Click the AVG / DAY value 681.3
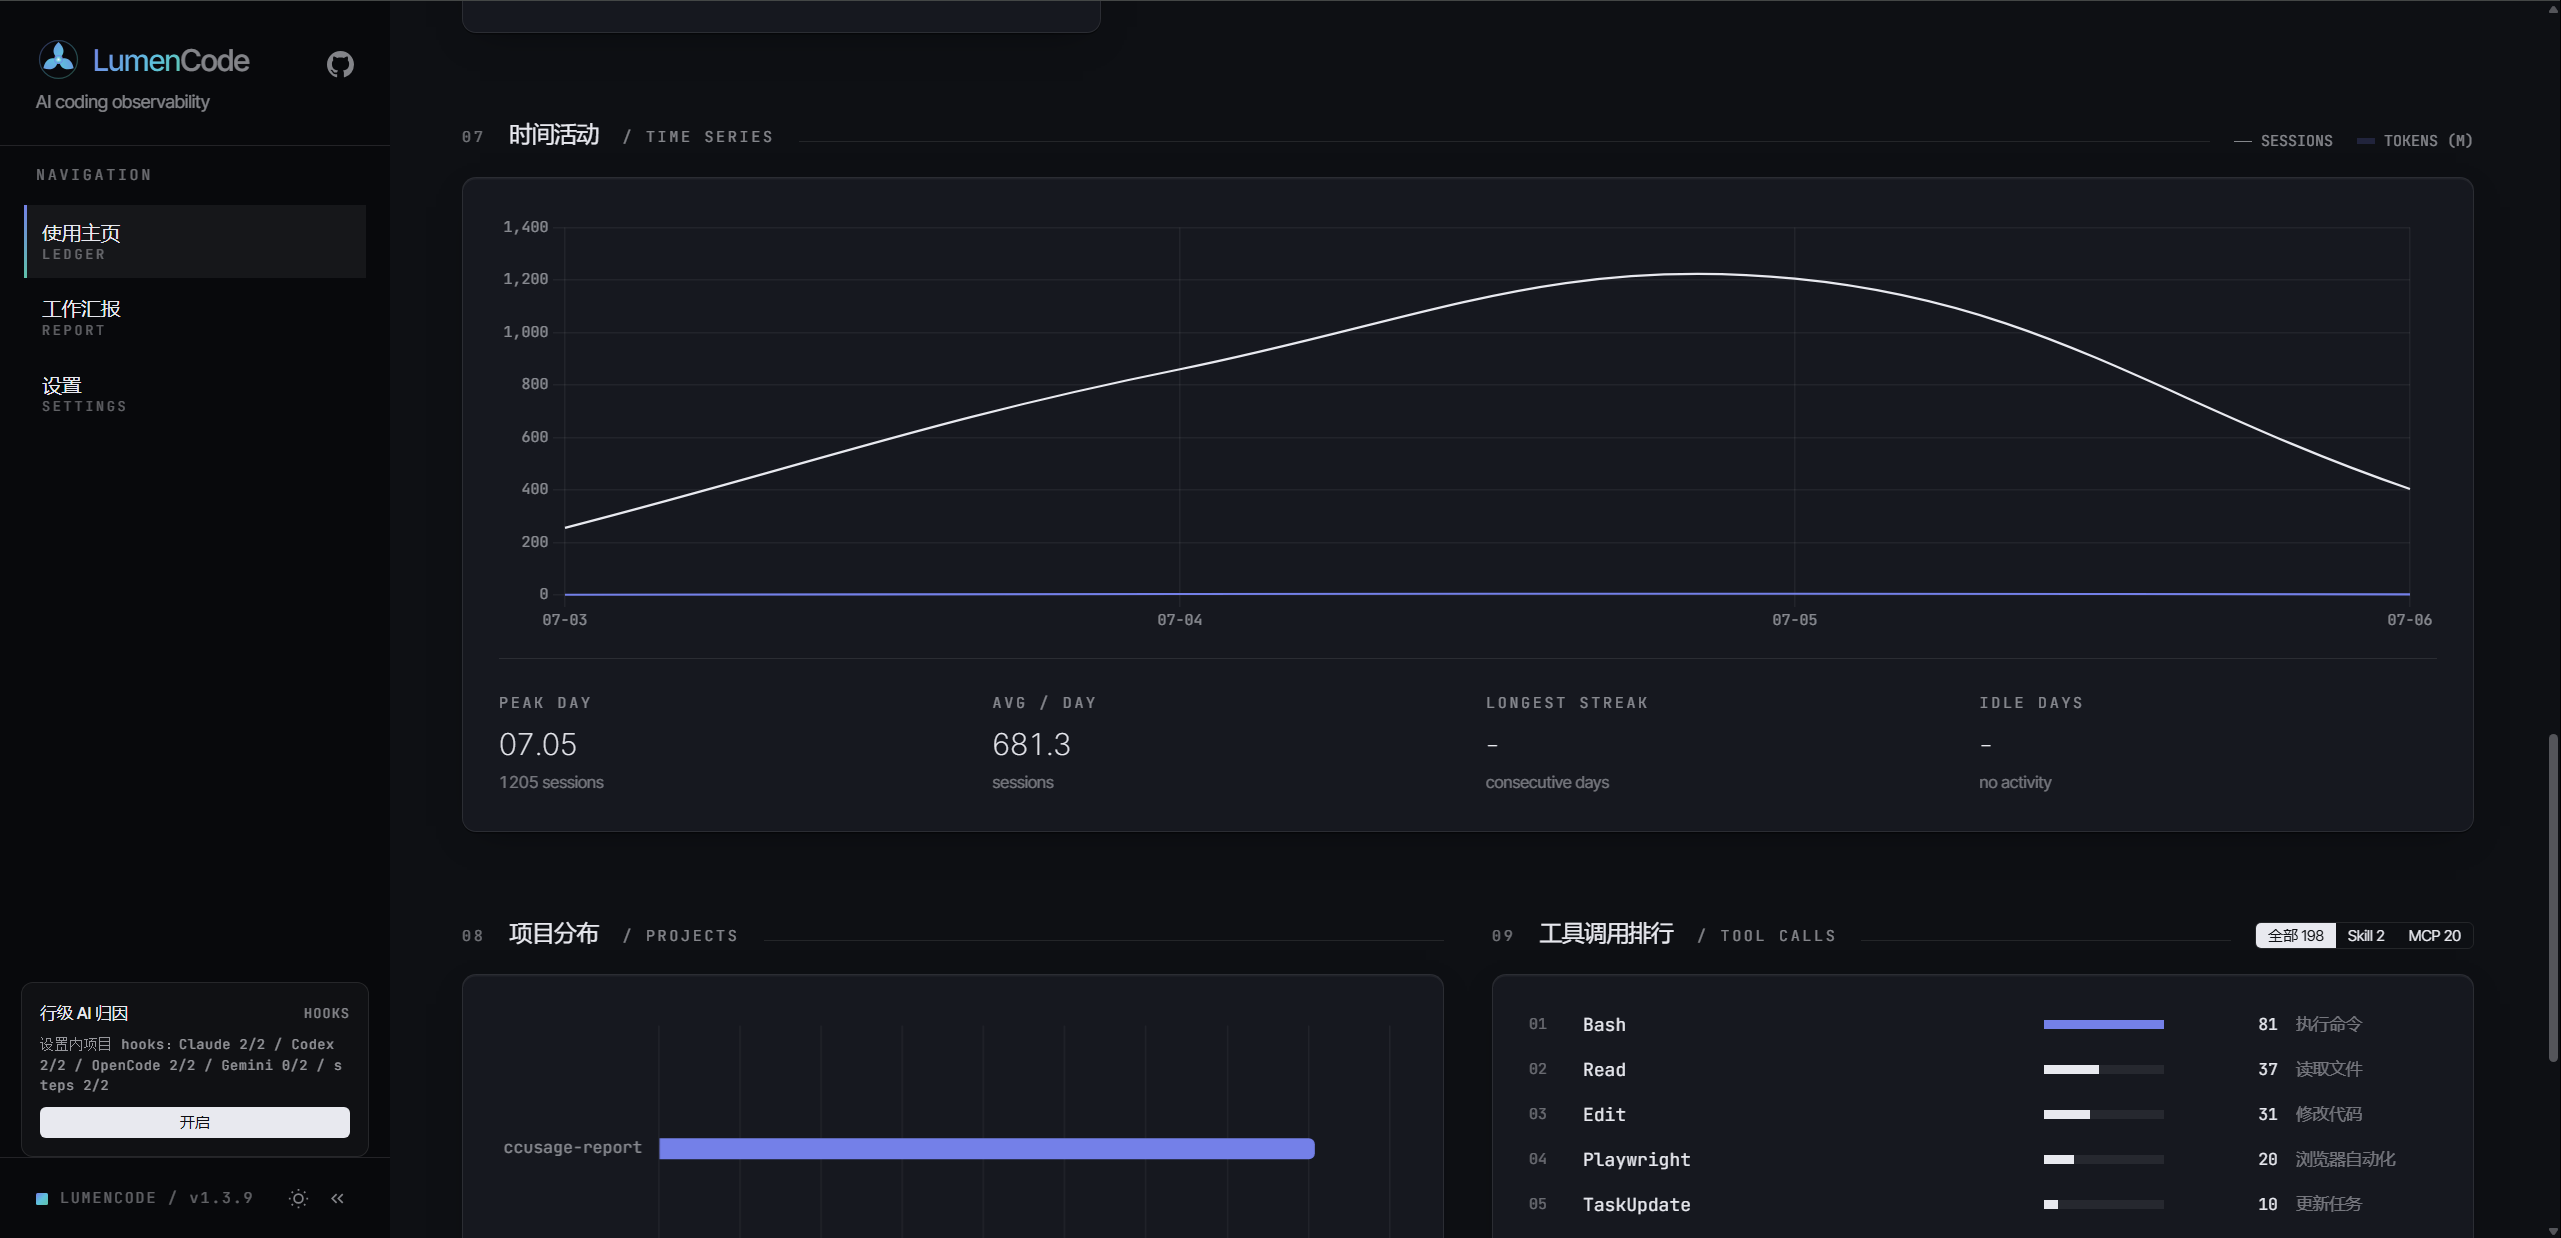The width and height of the screenshot is (2561, 1238). click(1031, 744)
